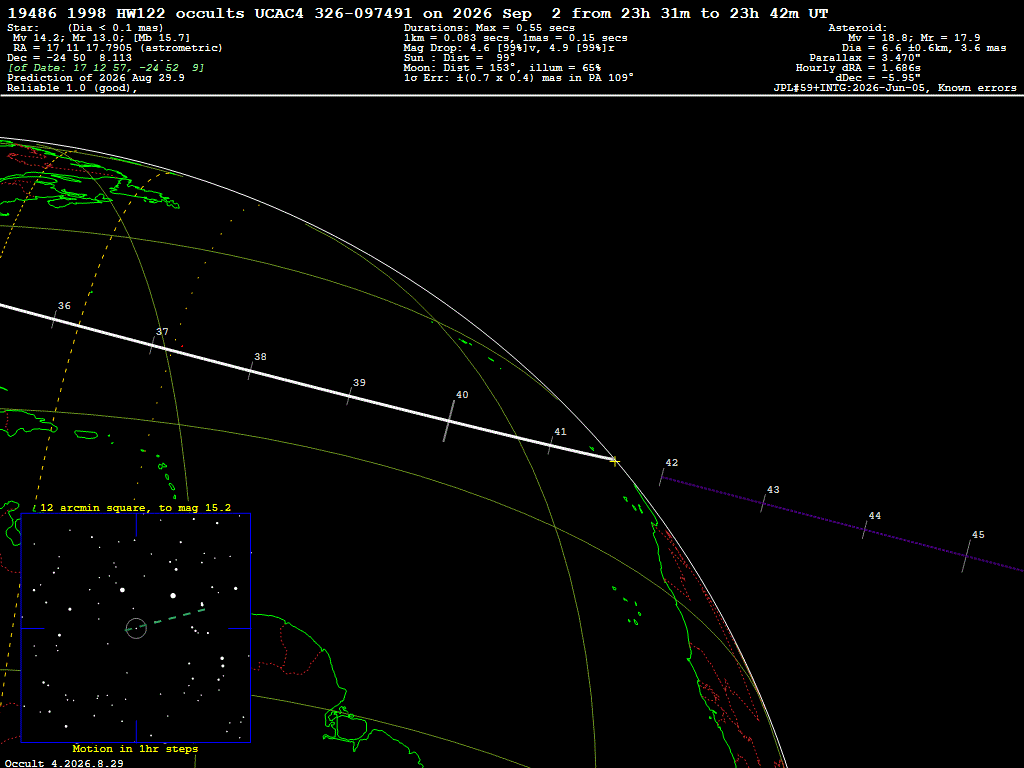Image resolution: width=1024 pixels, height=768 pixels.
Task: Click the dashed green asteroid motion line
Action: pos(171,616)
